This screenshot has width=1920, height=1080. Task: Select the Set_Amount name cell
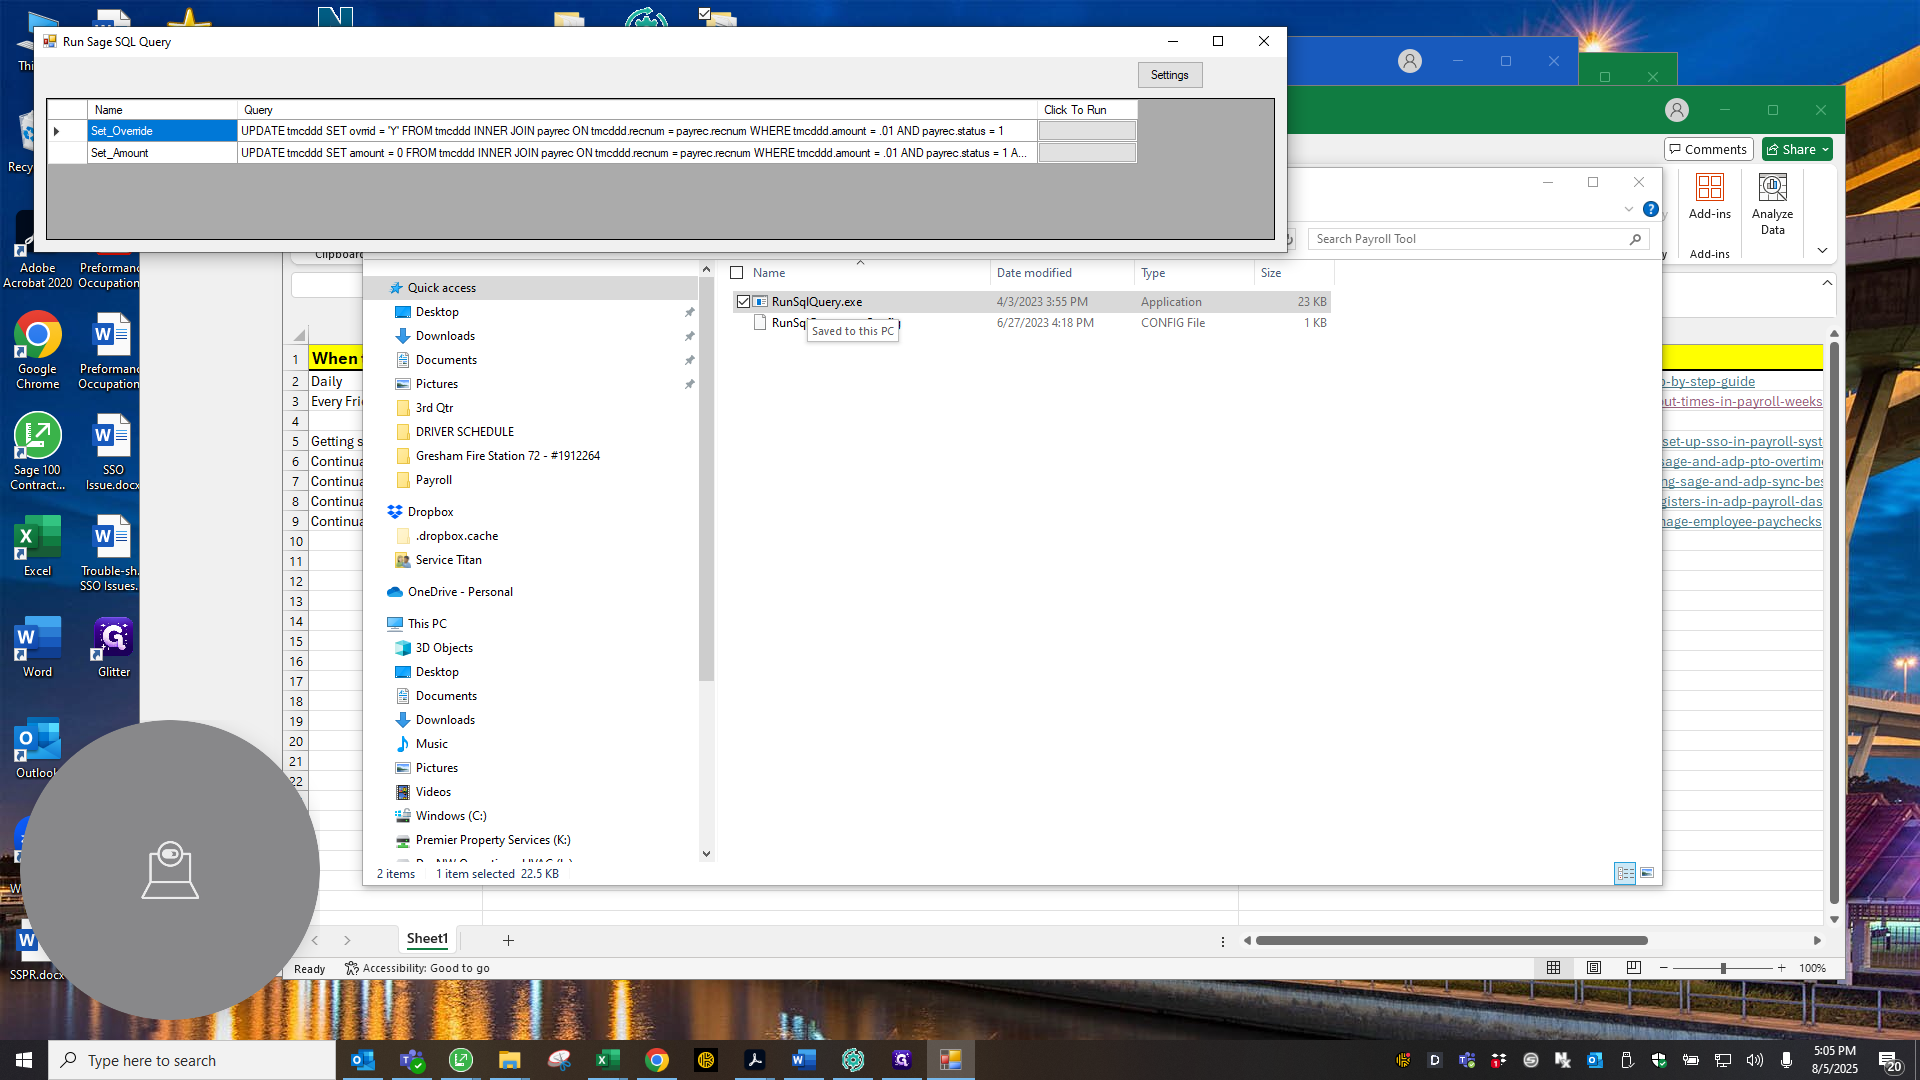(x=162, y=153)
